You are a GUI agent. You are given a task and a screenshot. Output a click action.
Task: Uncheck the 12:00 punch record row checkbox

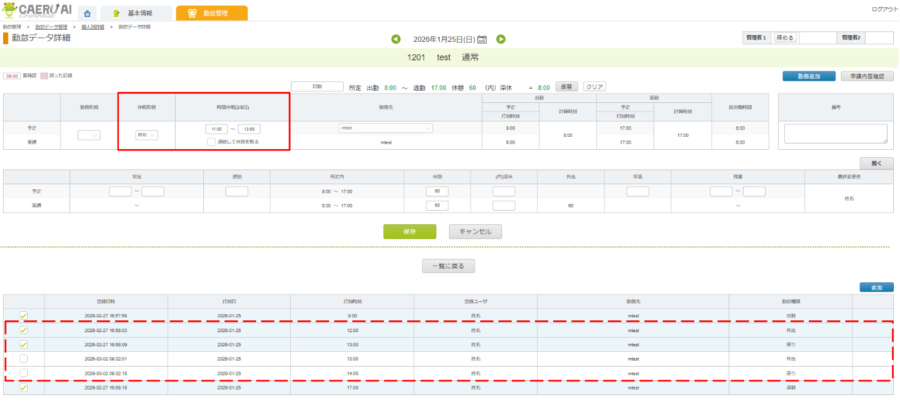[24, 329]
